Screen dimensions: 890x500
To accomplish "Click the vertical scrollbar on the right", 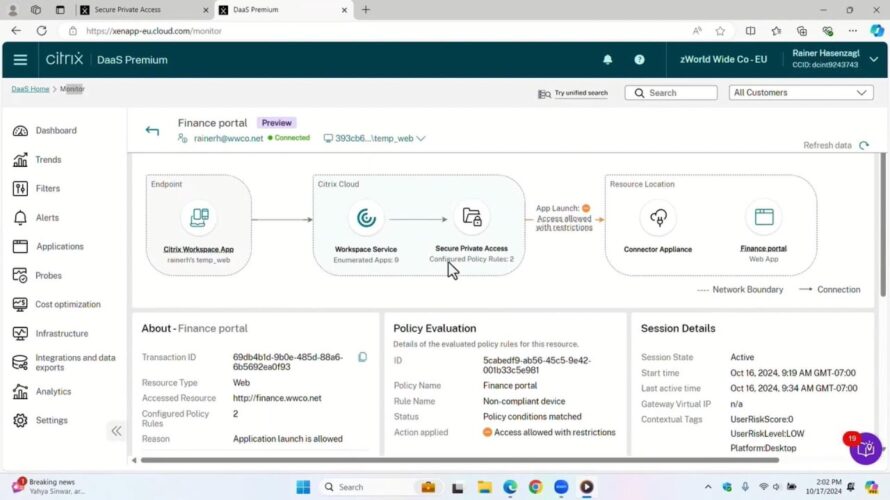I will point(883,227).
